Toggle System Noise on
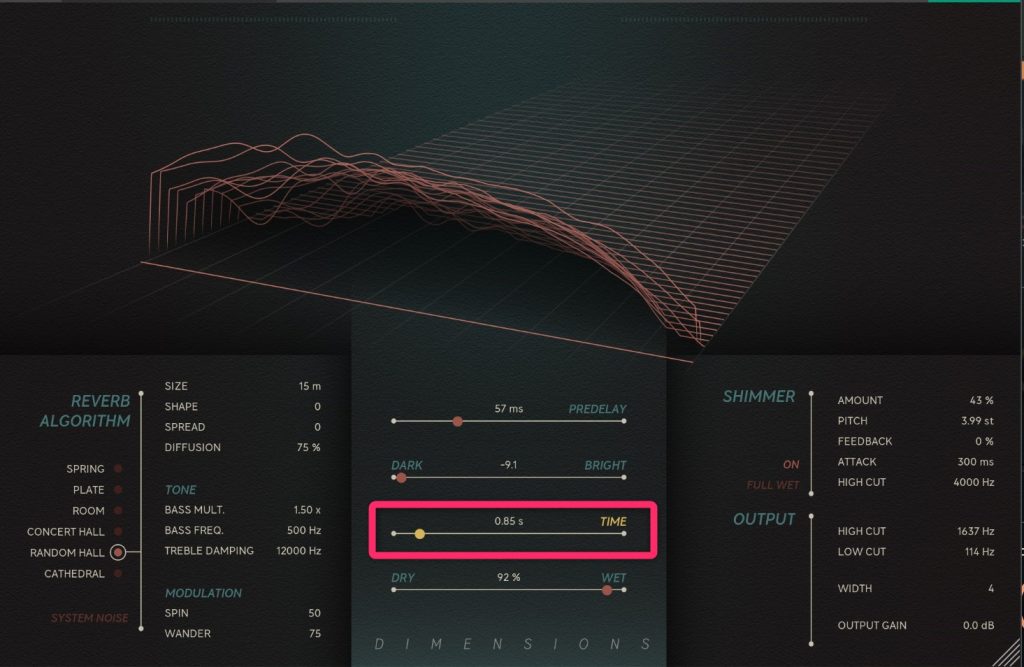The width and height of the screenshot is (1024, 667). (90, 618)
